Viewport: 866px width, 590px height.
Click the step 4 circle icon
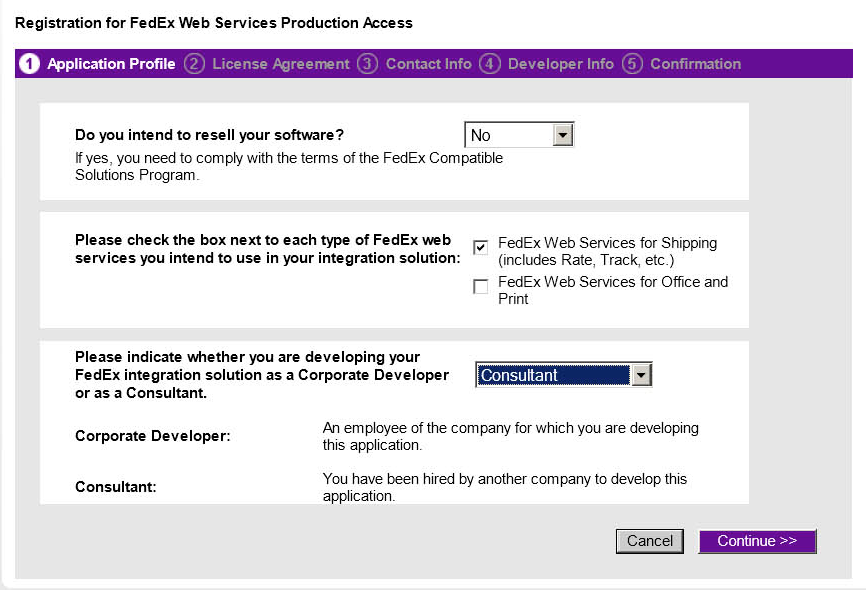point(490,64)
